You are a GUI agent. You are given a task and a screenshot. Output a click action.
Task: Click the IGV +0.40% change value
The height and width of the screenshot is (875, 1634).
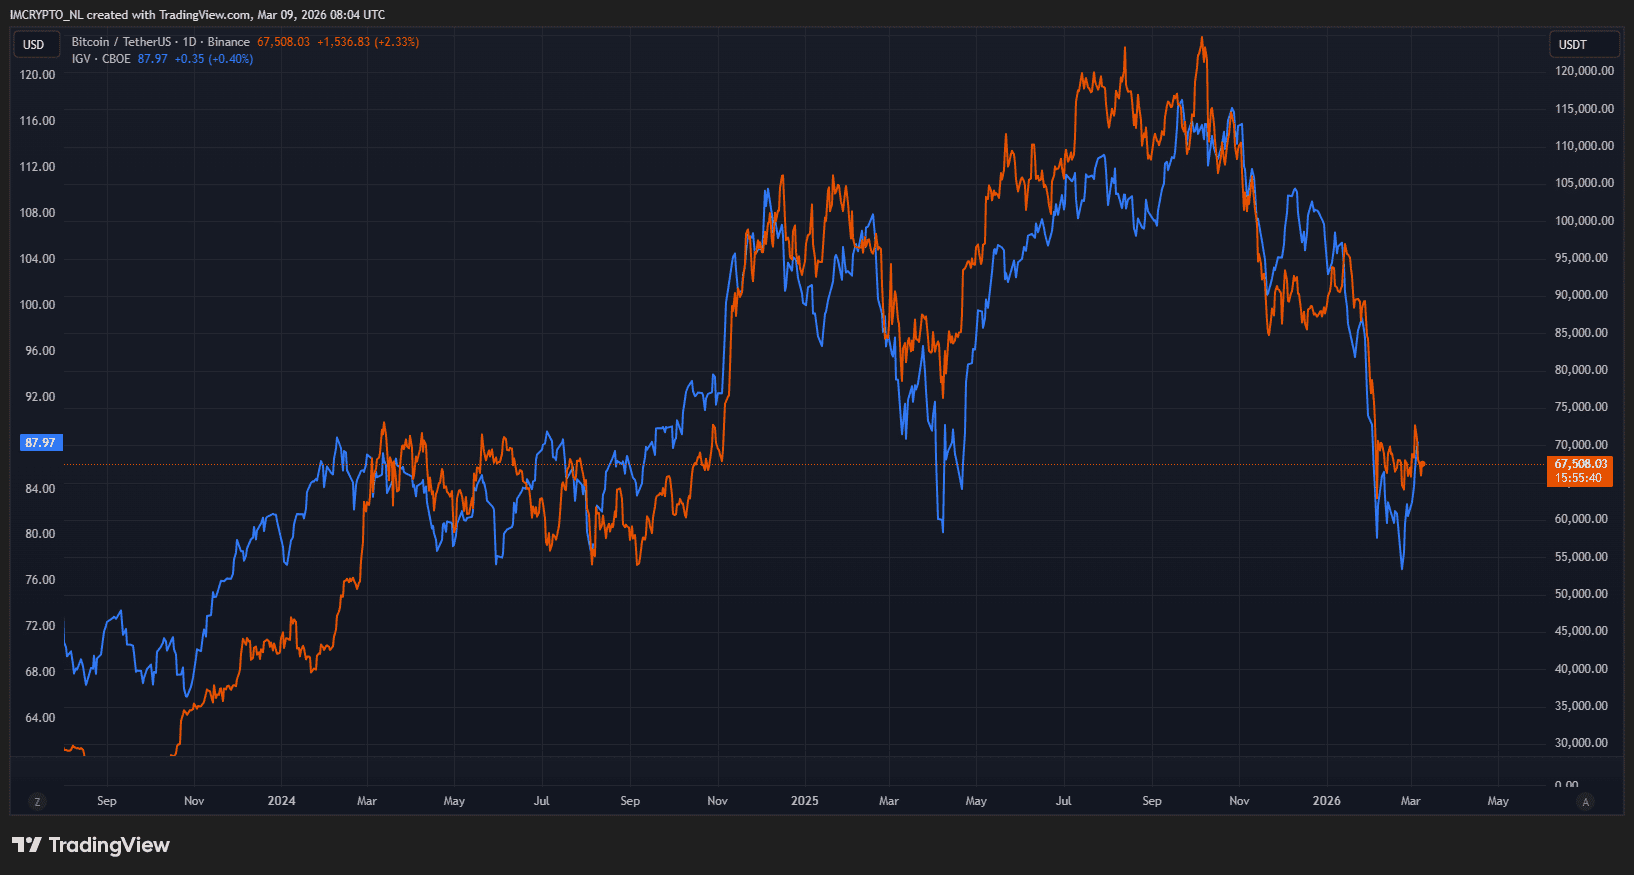coord(231,59)
